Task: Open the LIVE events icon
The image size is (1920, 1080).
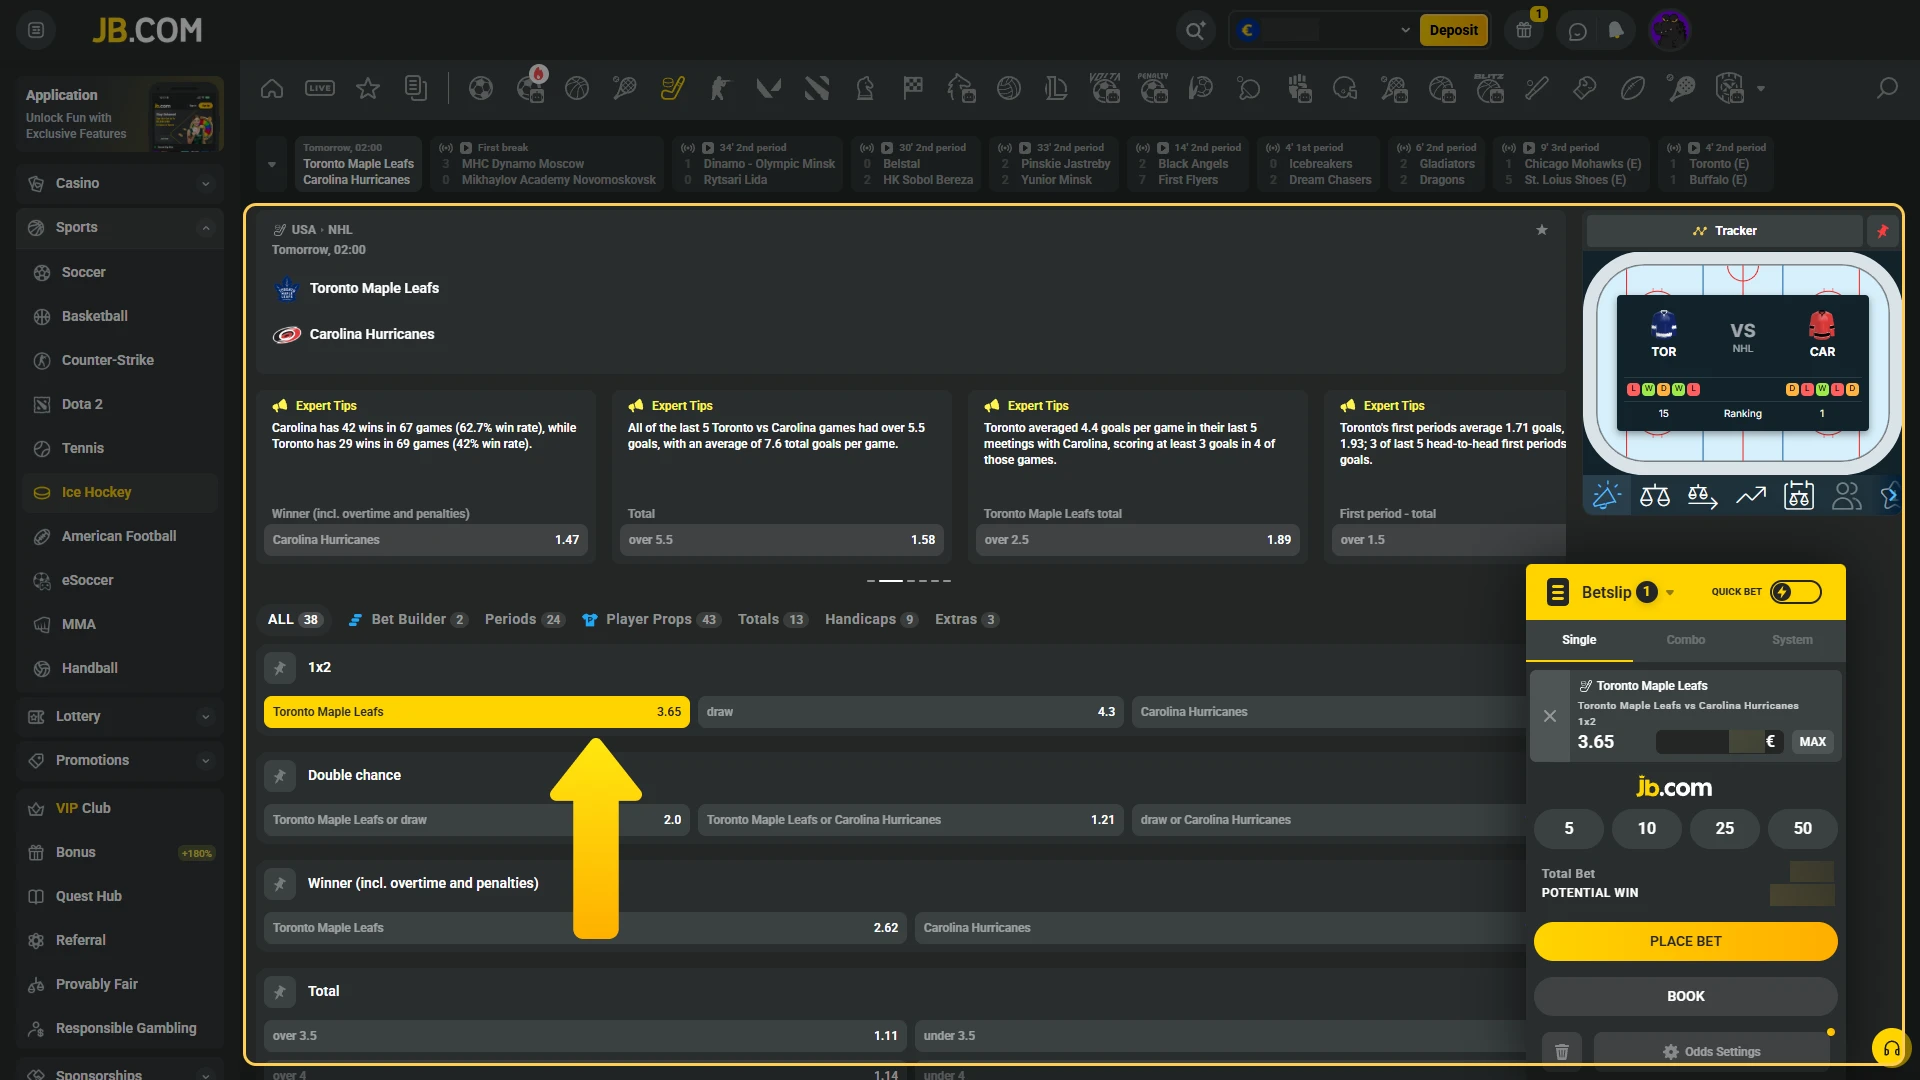Action: click(320, 89)
